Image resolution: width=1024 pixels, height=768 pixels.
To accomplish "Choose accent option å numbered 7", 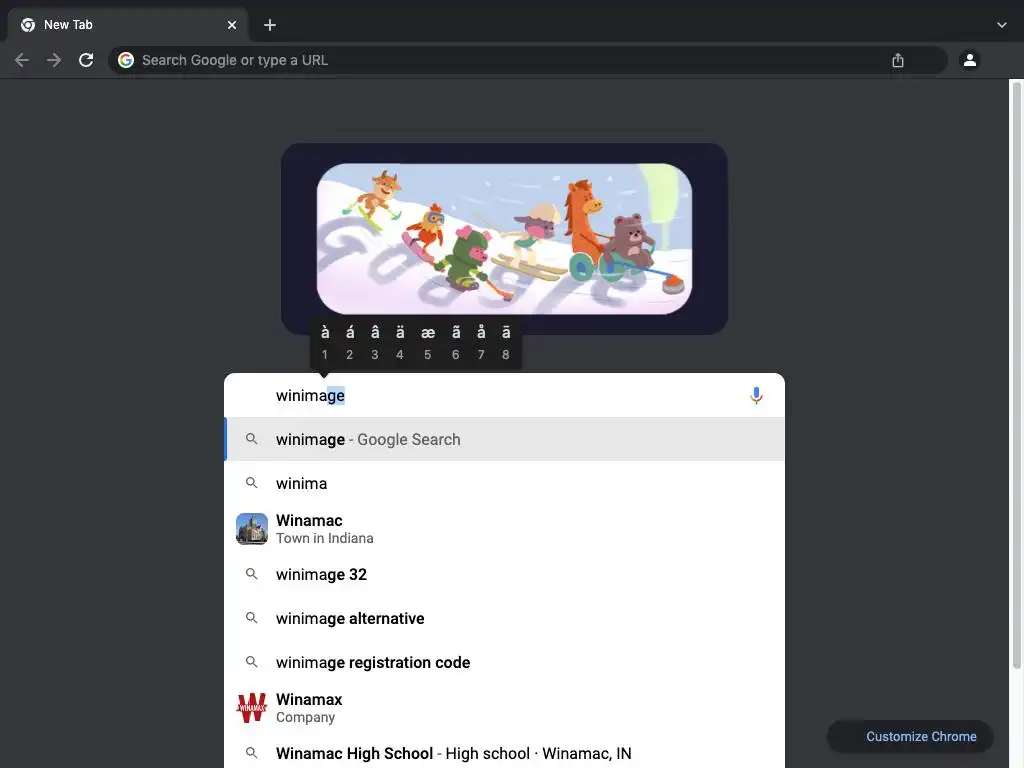I will [x=481, y=343].
